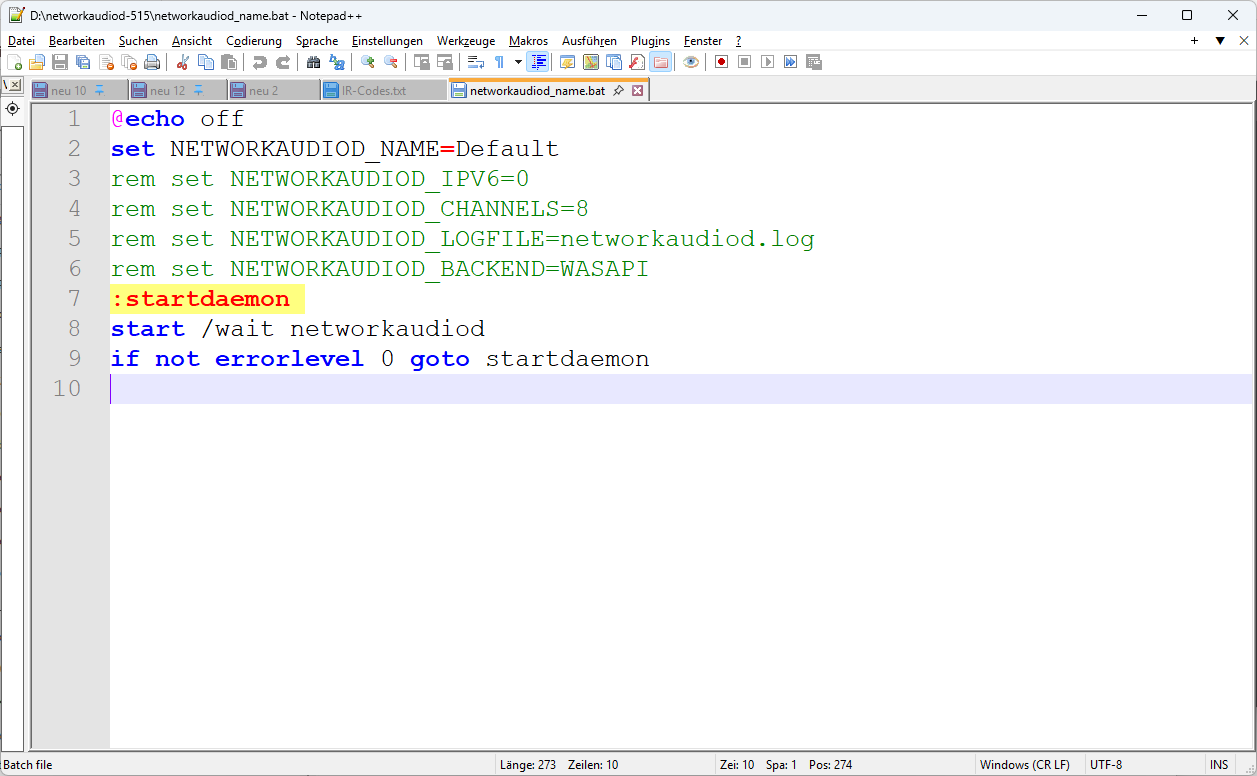Click the Cut scissors icon
The image size is (1257, 776).
(x=182, y=62)
